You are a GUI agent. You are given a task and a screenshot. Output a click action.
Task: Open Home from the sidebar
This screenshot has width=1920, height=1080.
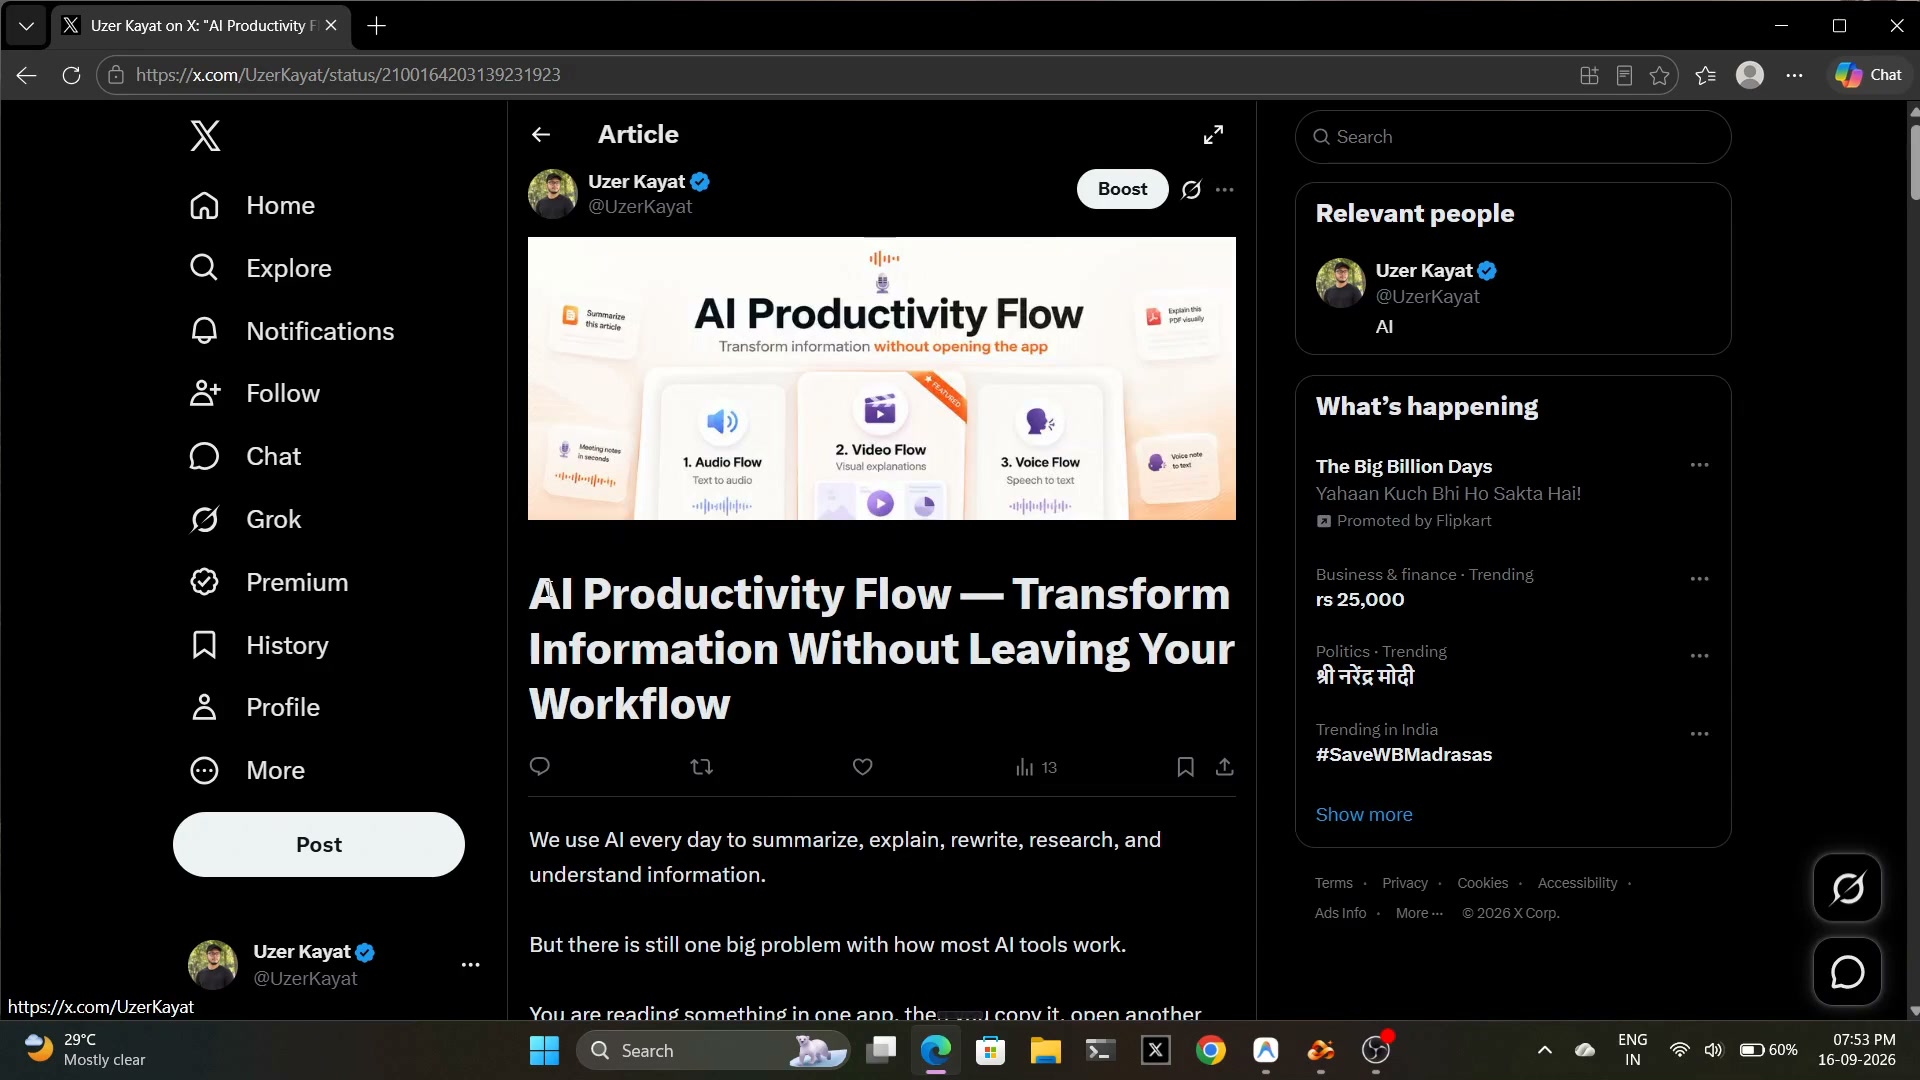pos(252,205)
